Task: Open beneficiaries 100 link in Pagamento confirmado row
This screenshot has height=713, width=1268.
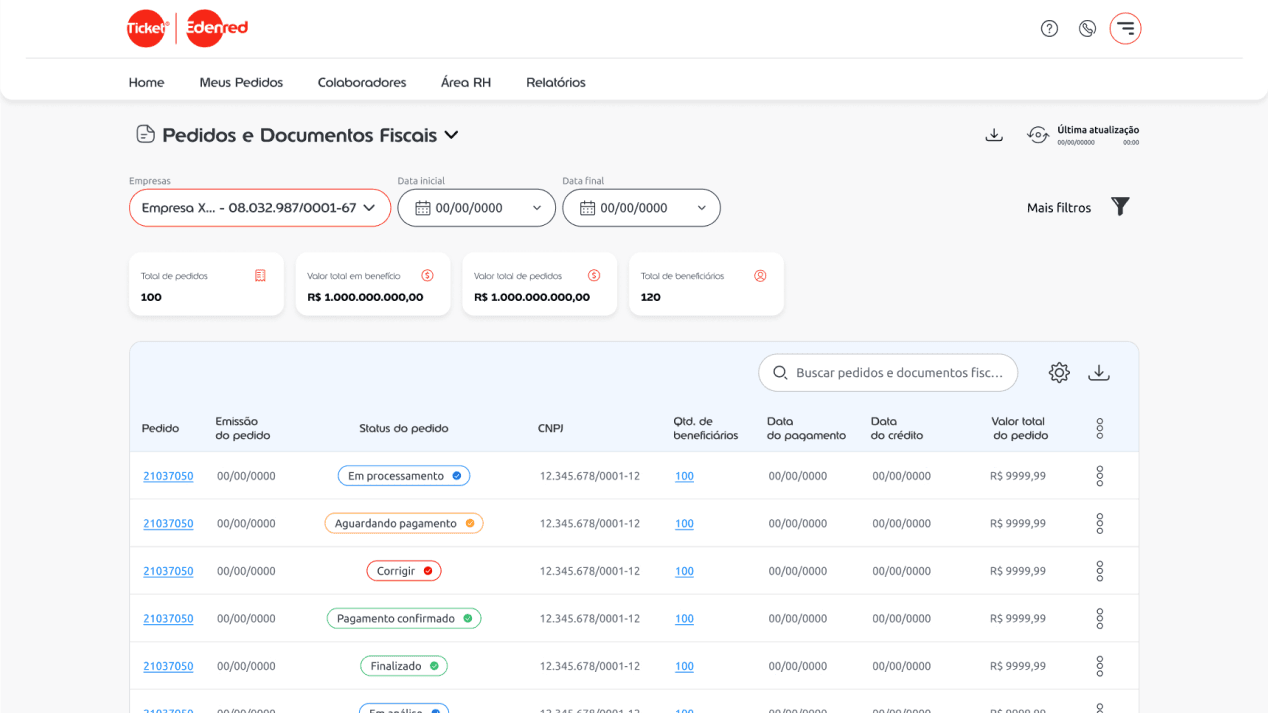Action: click(684, 618)
